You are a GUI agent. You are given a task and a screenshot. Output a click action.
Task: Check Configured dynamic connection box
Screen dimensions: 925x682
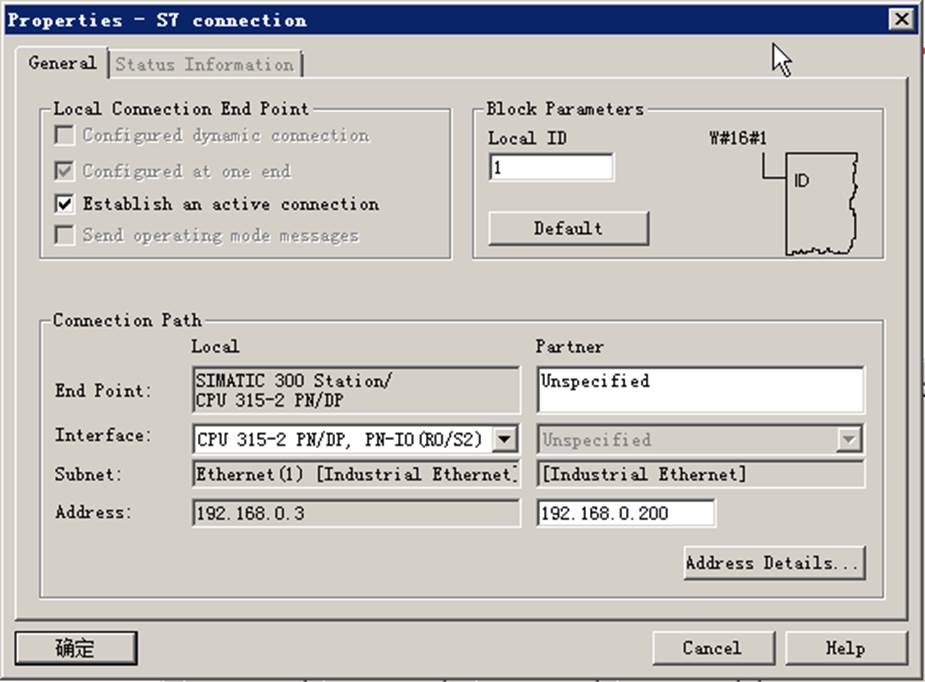(64, 135)
